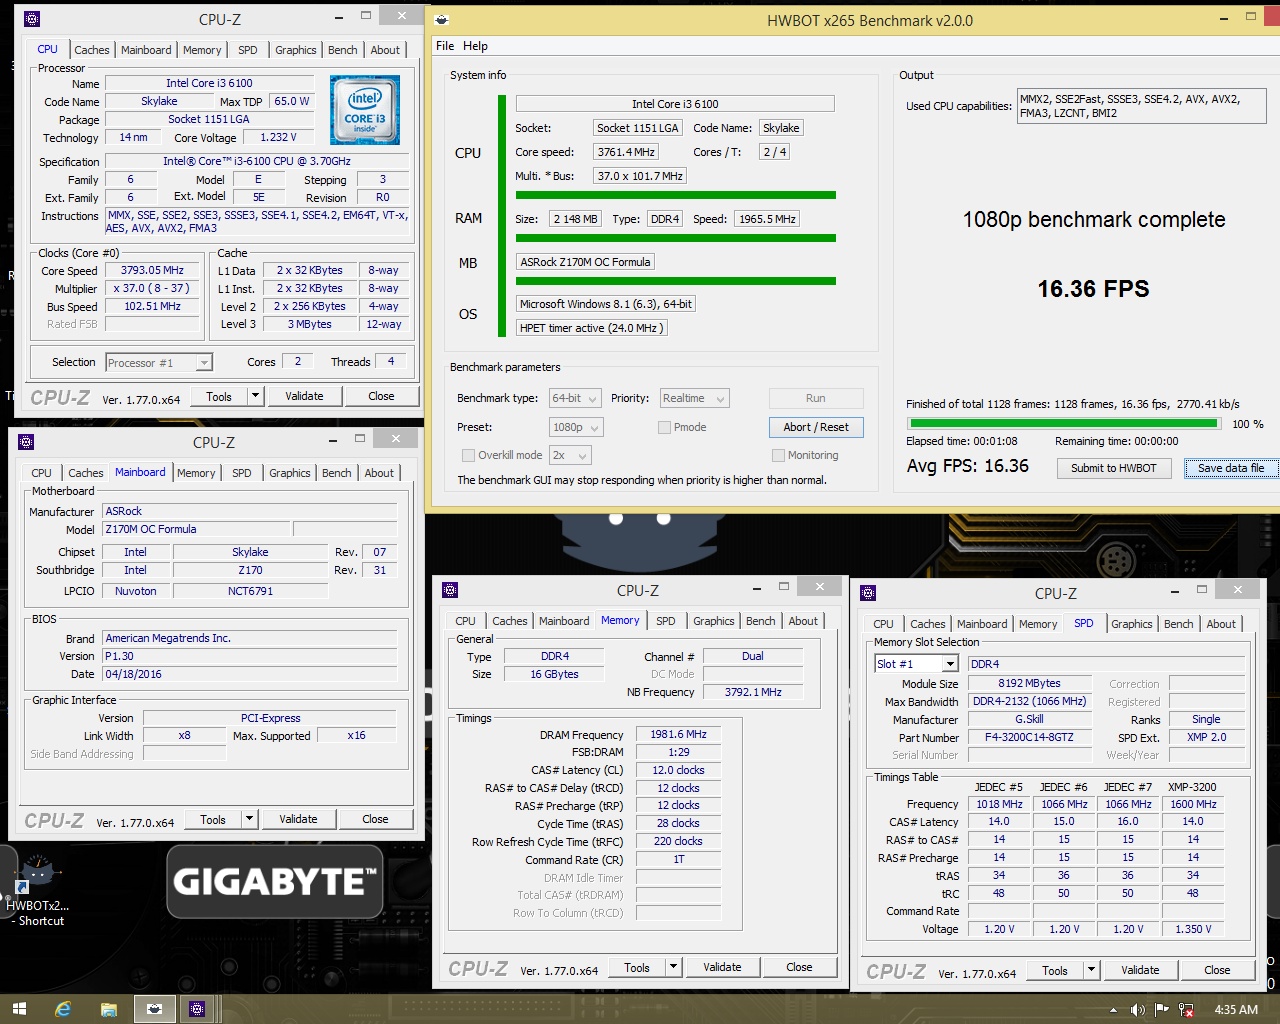Click the taskbar clock 4:35 AM
The height and width of the screenshot is (1024, 1280).
1236,1010
